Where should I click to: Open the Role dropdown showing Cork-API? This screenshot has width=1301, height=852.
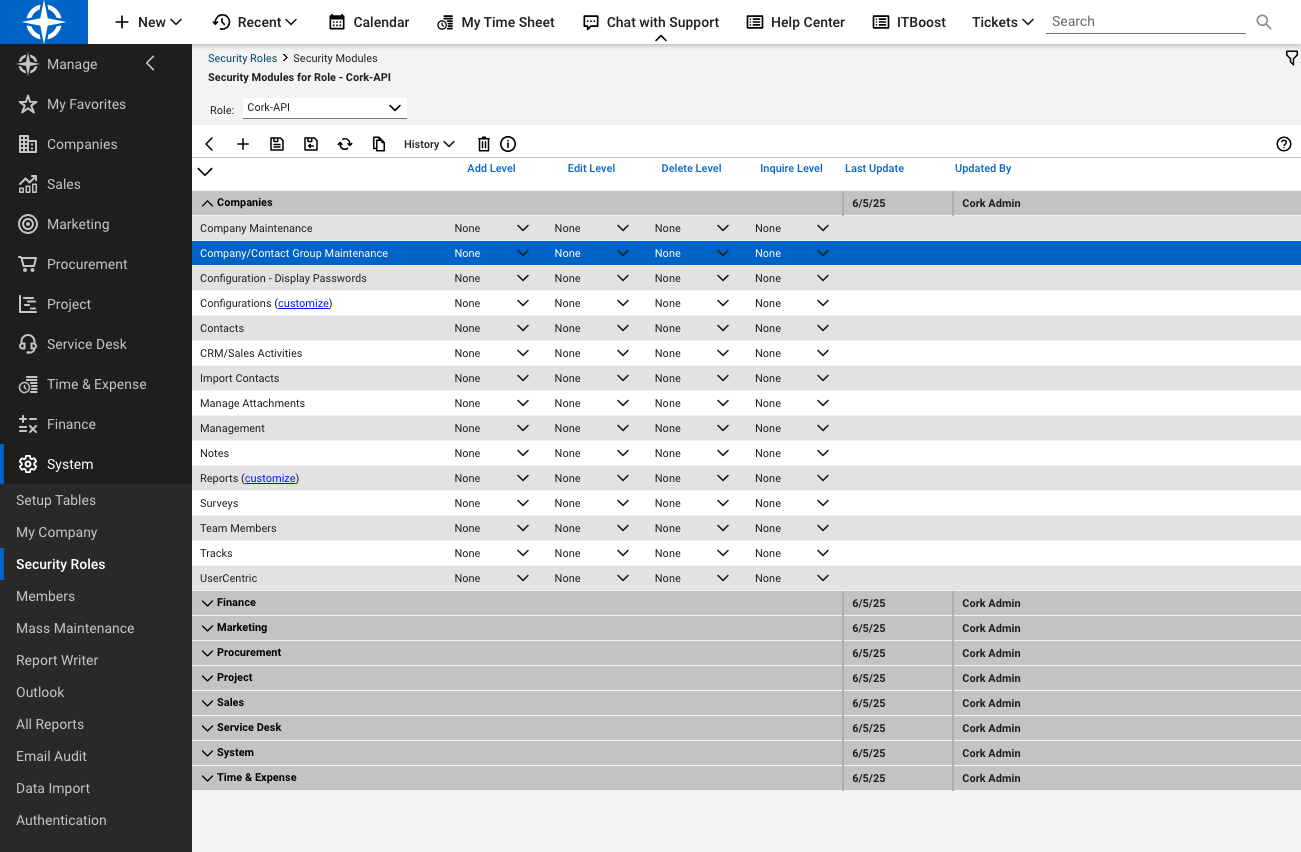[x=324, y=108]
